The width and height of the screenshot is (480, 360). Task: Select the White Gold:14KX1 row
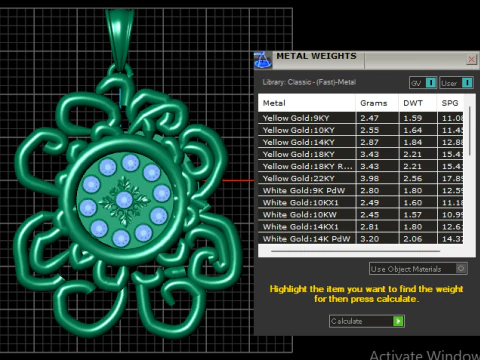pyautogui.click(x=361, y=227)
